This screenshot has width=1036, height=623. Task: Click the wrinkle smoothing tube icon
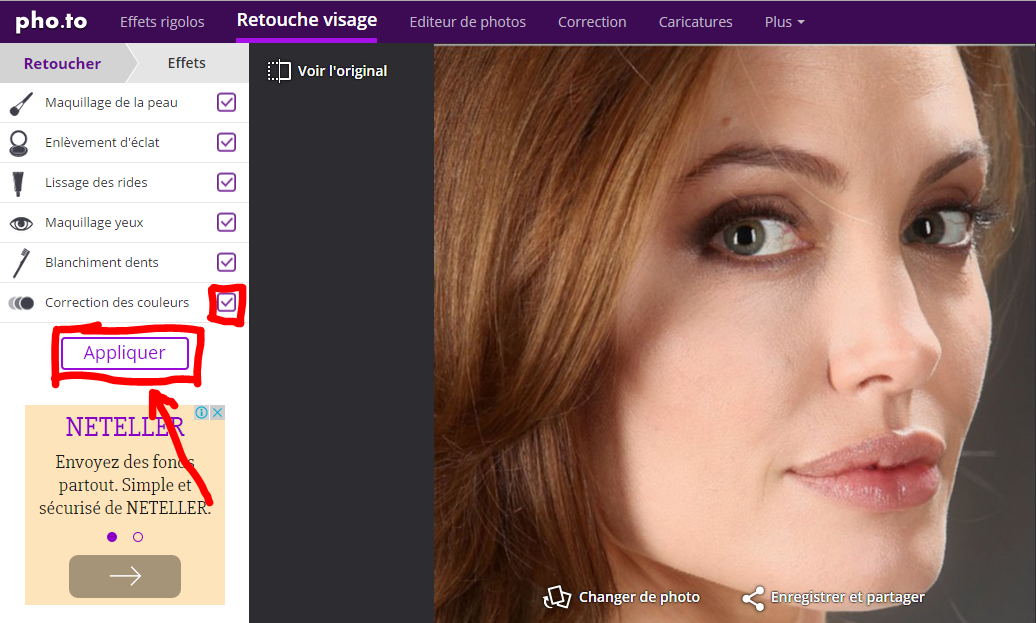tap(18, 183)
